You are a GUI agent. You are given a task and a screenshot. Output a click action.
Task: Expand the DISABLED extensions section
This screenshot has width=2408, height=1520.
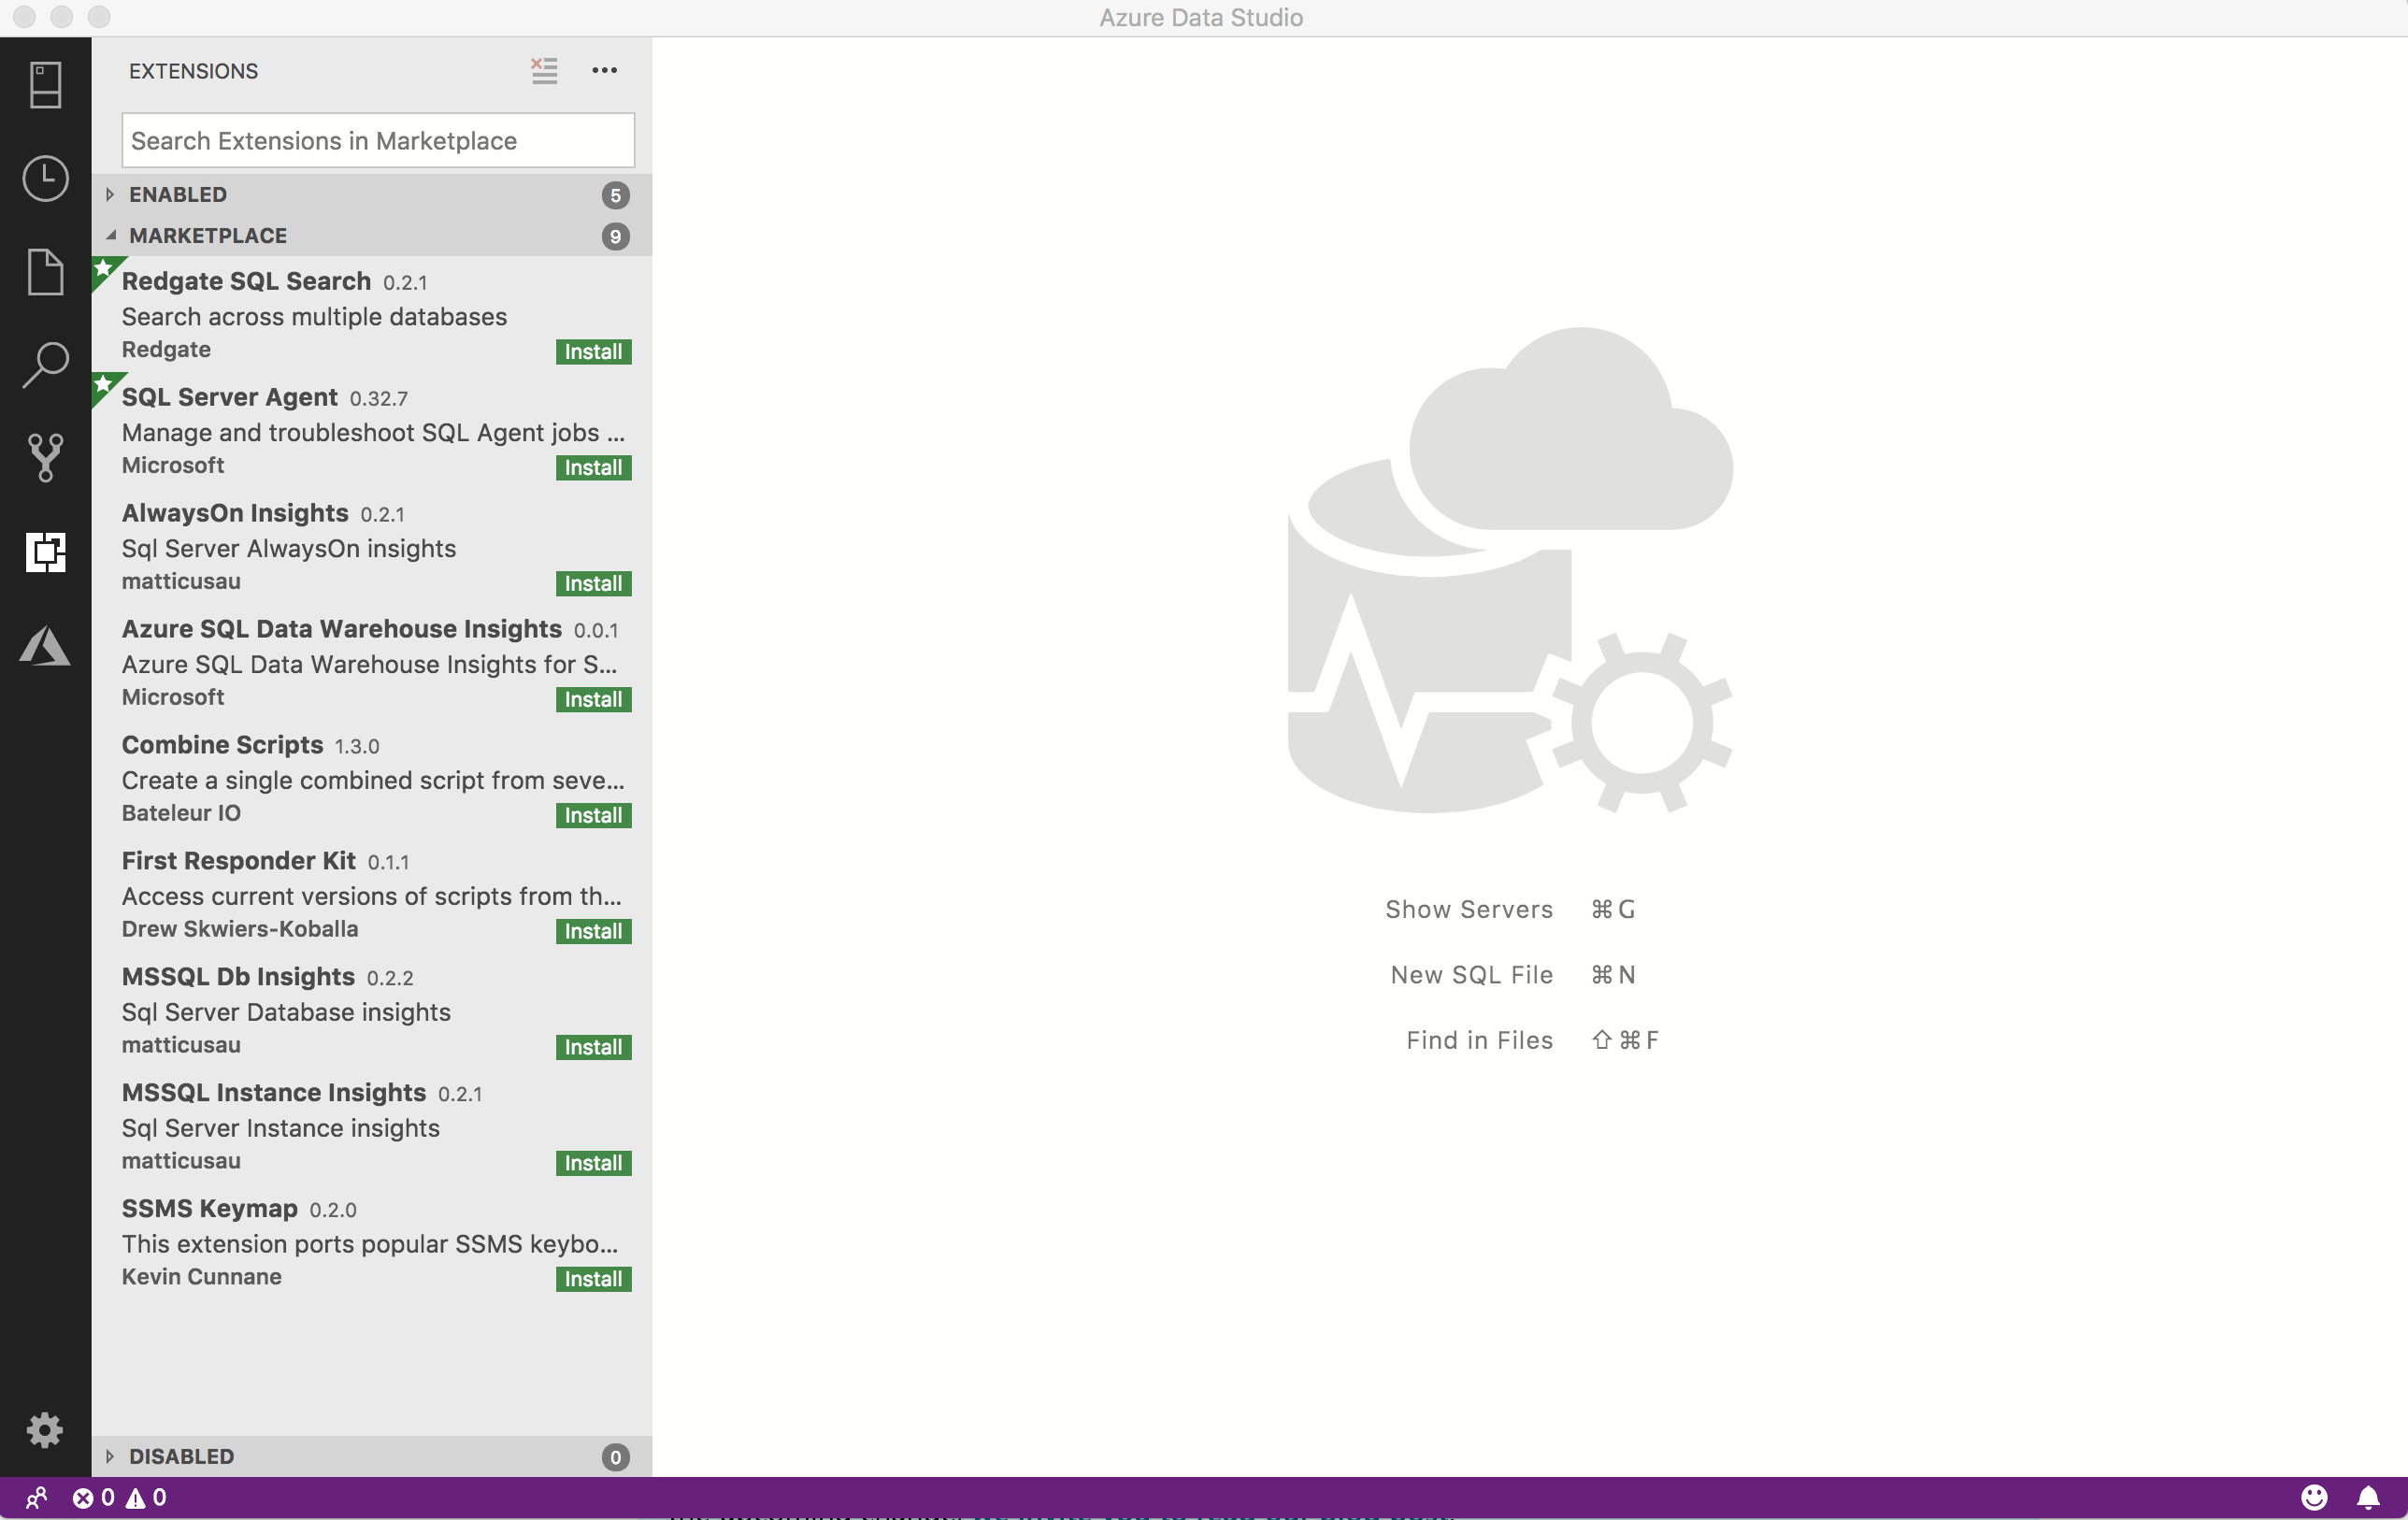point(110,1455)
